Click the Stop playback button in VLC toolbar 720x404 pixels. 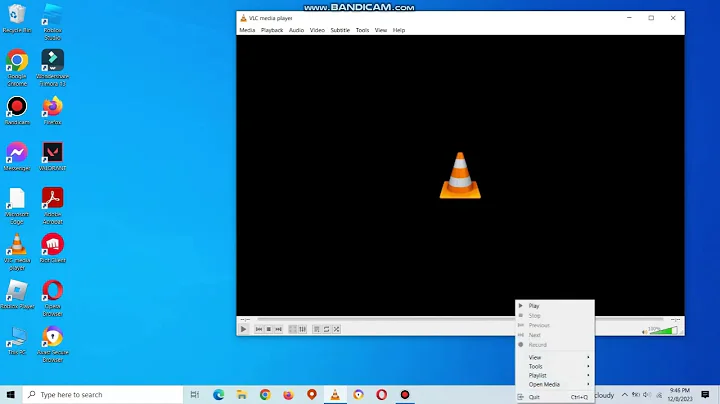click(269, 329)
